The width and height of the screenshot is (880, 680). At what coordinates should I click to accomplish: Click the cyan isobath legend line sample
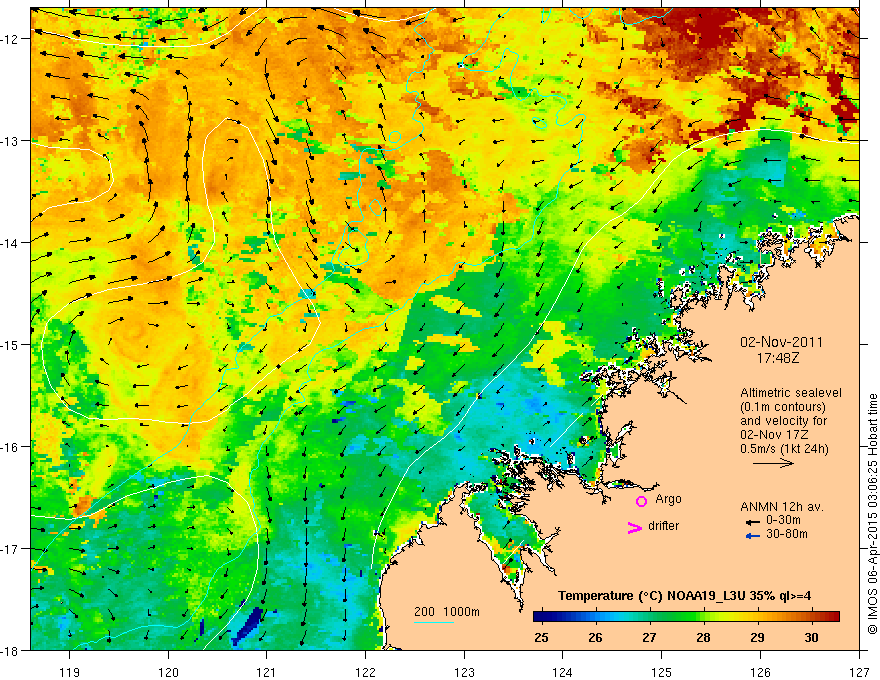pyautogui.click(x=434, y=622)
